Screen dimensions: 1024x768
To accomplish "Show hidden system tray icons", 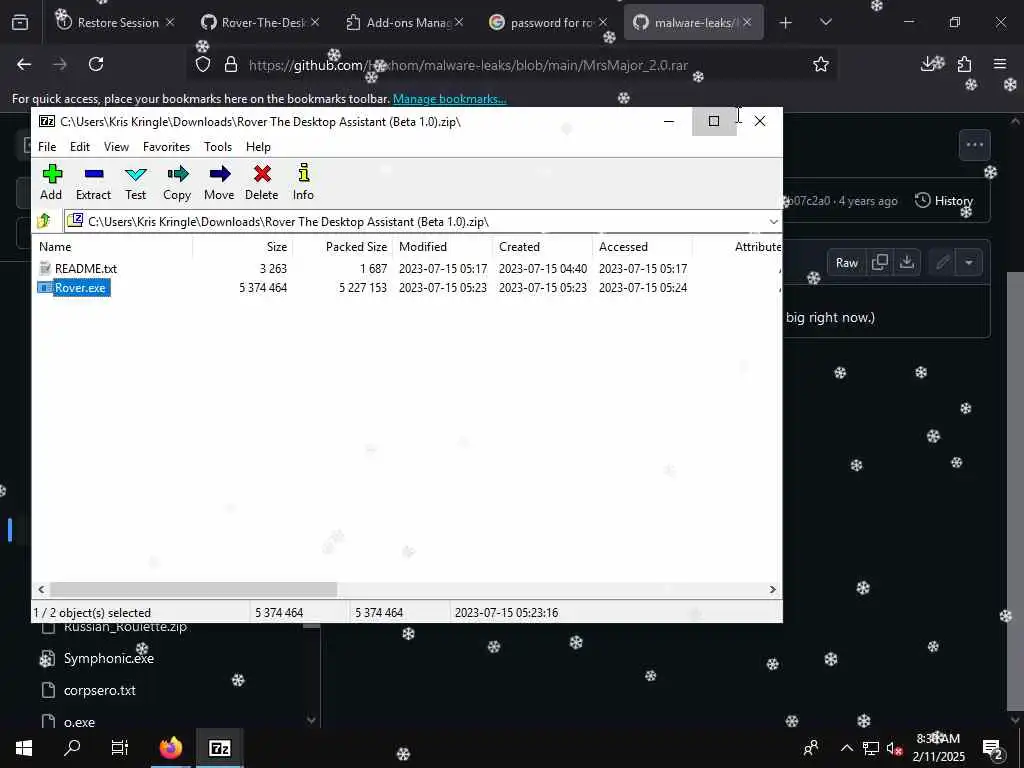I will point(846,748).
